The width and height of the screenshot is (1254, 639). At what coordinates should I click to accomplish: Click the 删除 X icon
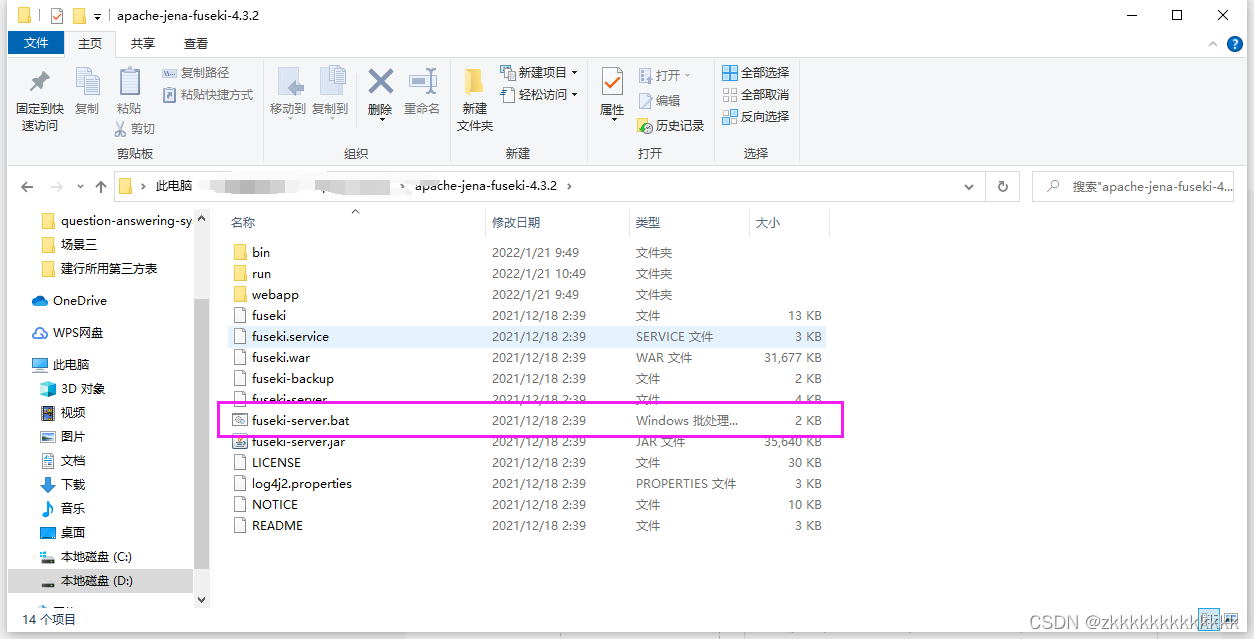click(380, 81)
